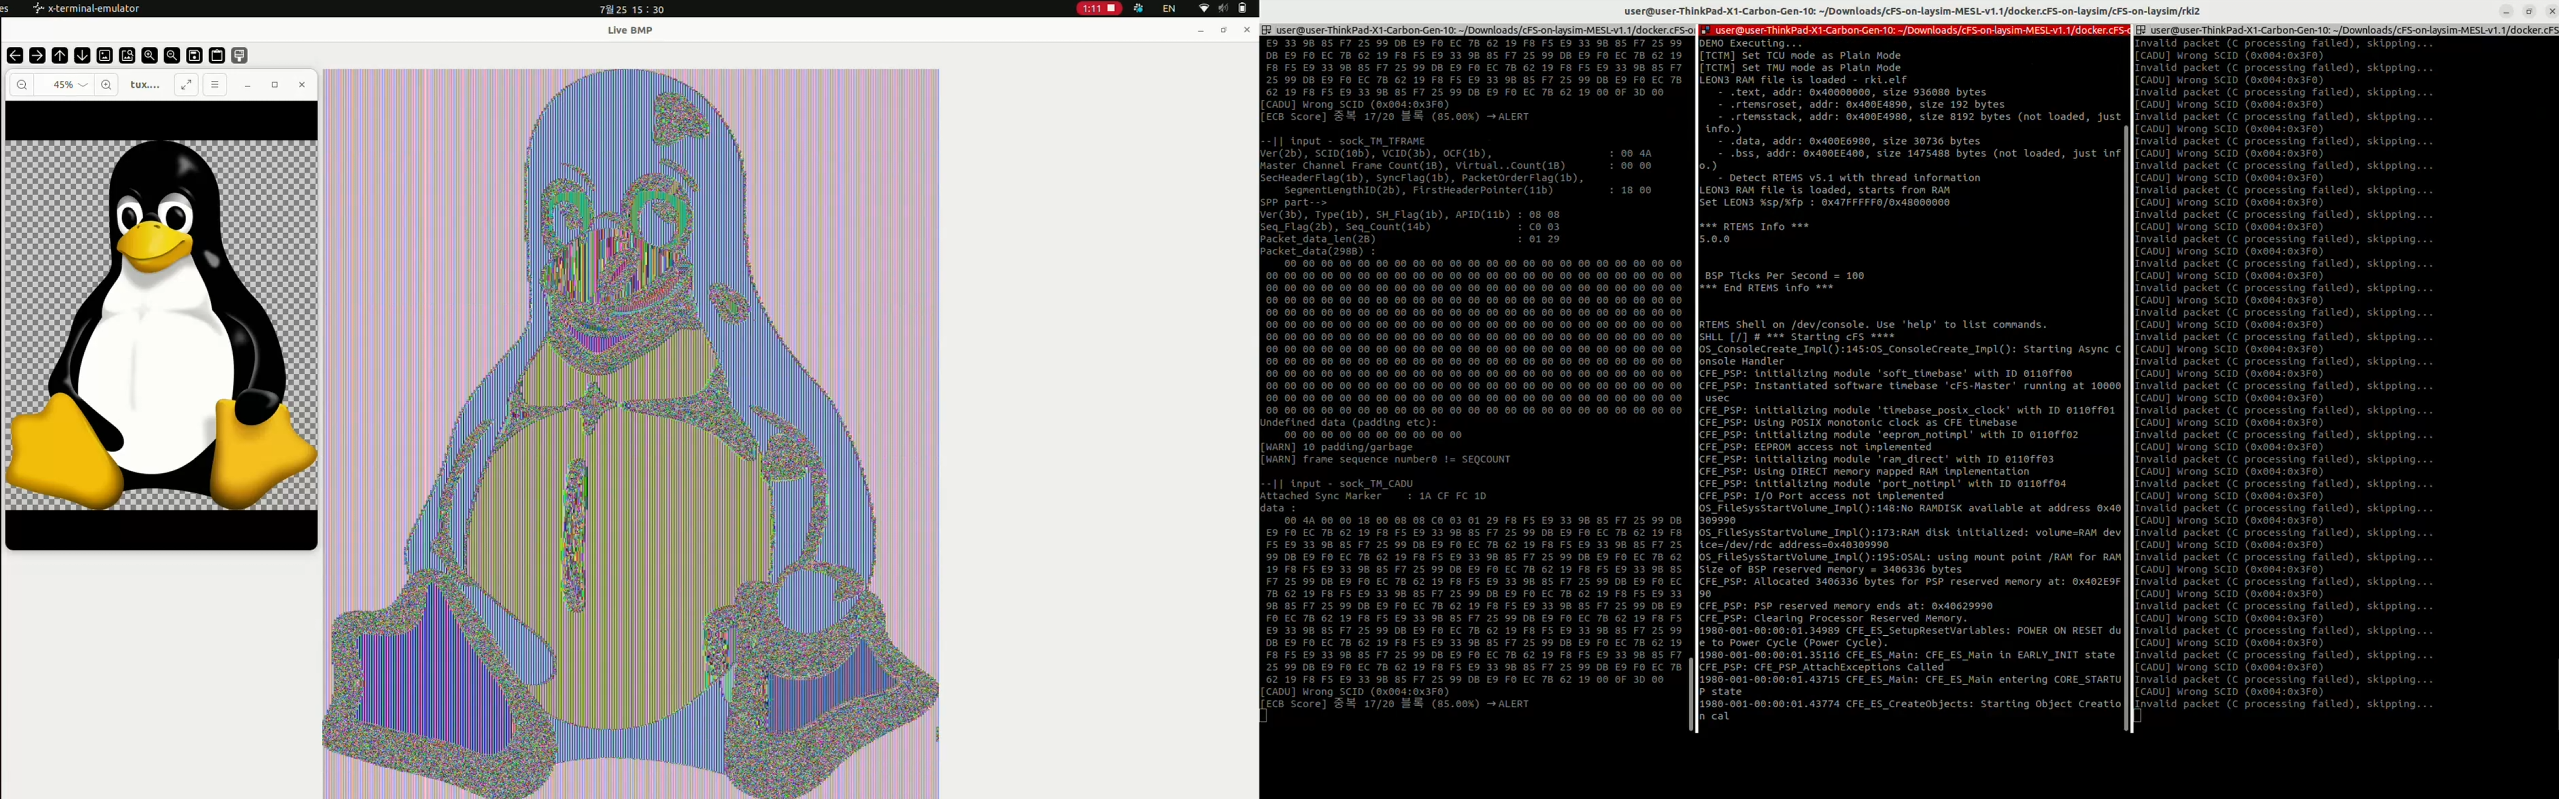The image size is (2559, 799).
Task: Click the down arrow toolbar icon in Live BMP
Action: click(82, 55)
